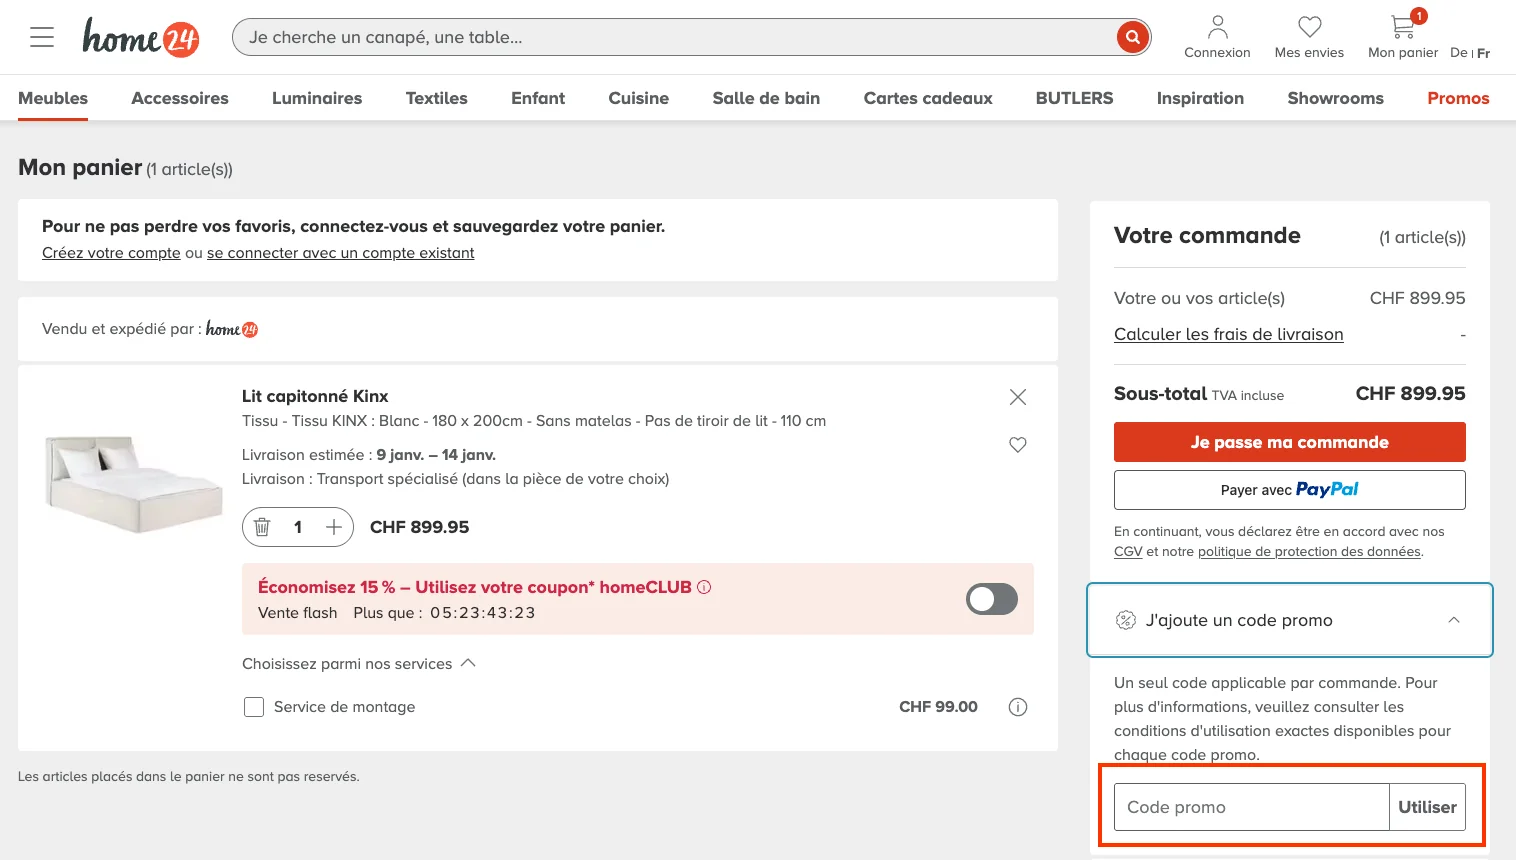Click the info icon beside Service de montage
The width and height of the screenshot is (1516, 860).
click(1017, 707)
